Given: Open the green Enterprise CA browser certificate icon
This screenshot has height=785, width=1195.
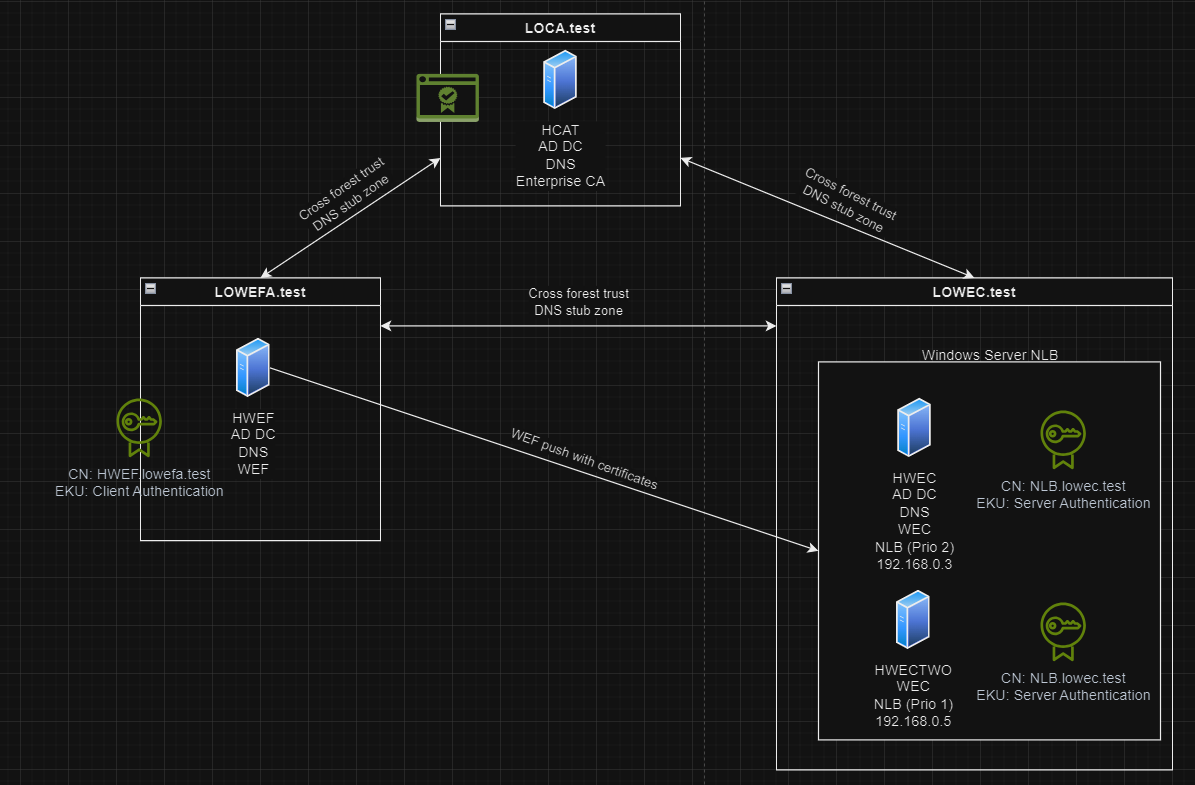Looking at the screenshot, I should coord(447,97).
